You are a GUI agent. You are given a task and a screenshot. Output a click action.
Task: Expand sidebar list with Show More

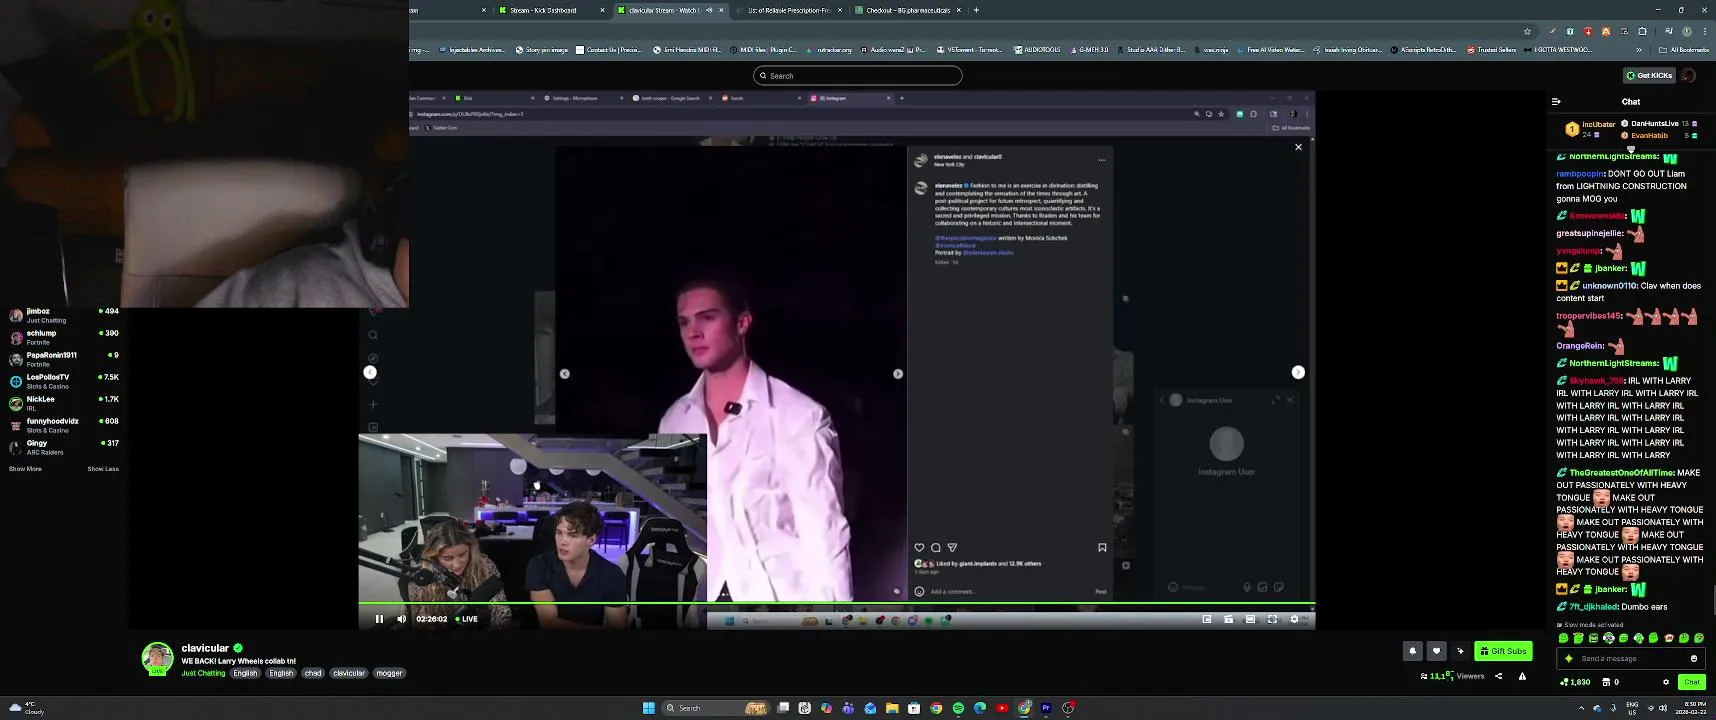pos(25,469)
